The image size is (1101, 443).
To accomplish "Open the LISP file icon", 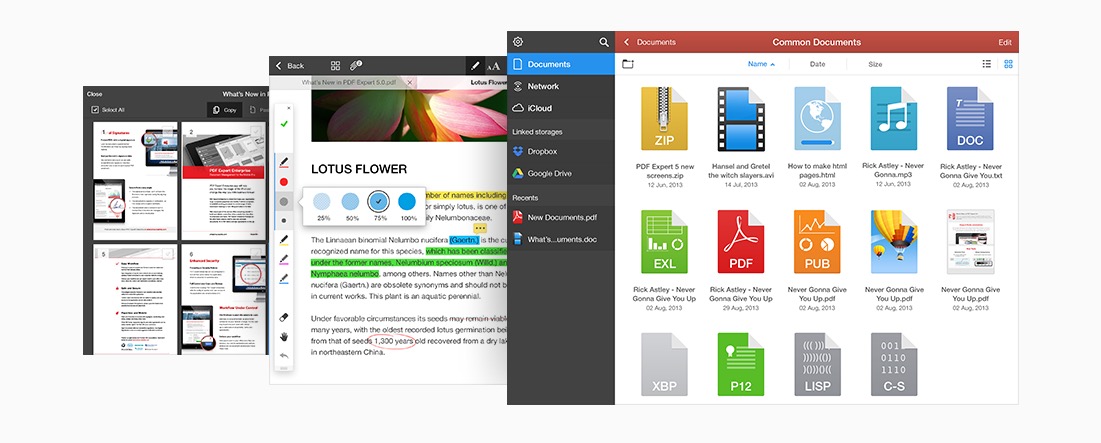I will [817, 364].
